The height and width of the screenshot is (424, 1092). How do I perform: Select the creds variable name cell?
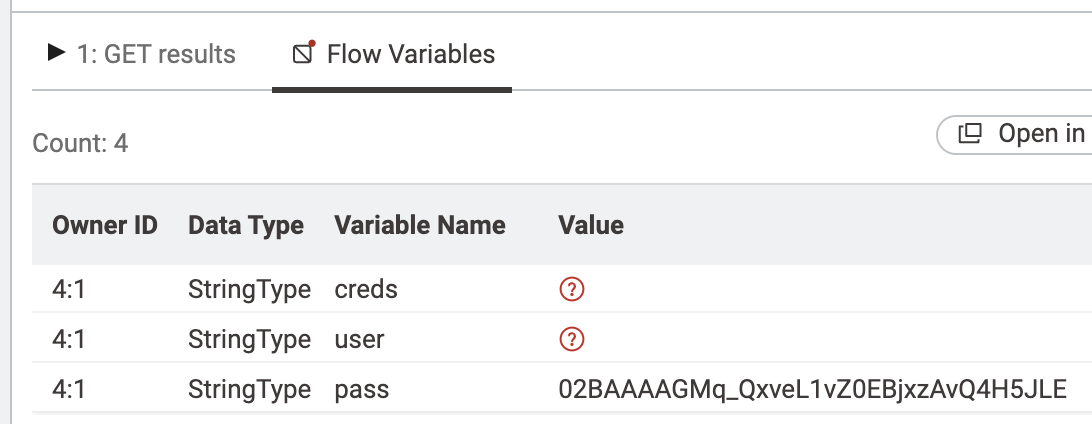click(366, 290)
